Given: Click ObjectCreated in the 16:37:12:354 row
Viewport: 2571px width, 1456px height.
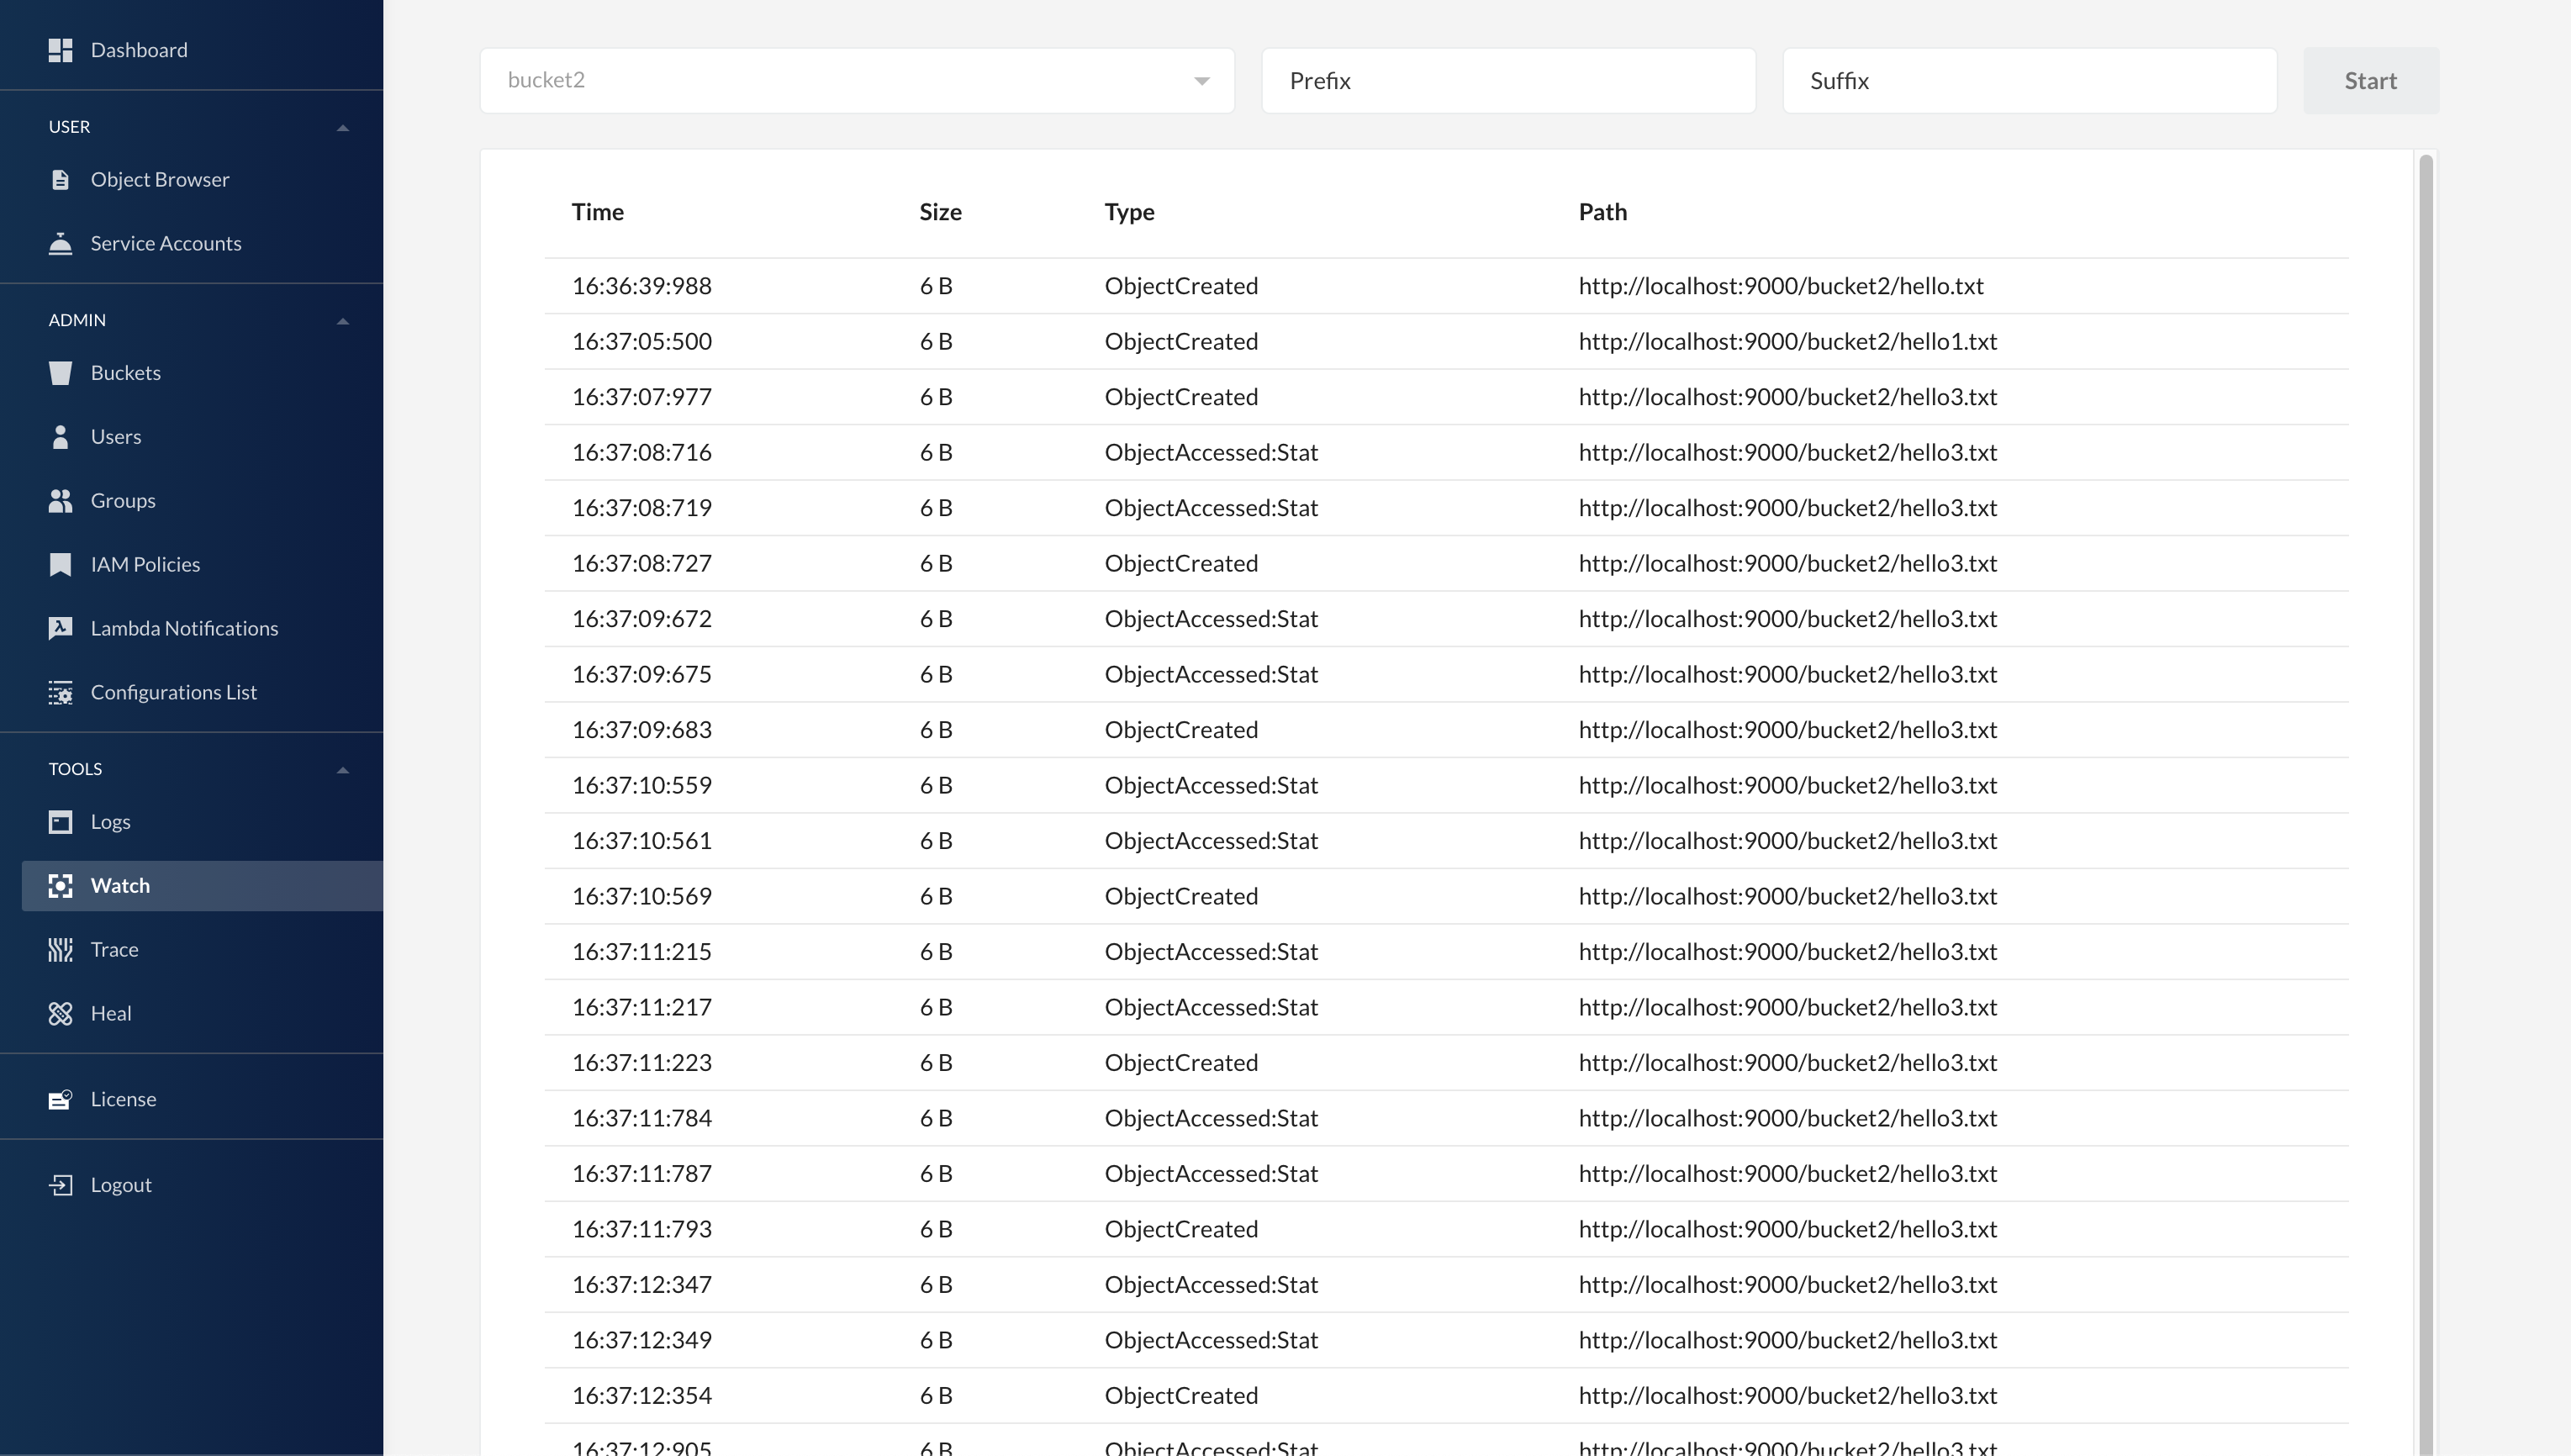Looking at the screenshot, I should click(1181, 1396).
